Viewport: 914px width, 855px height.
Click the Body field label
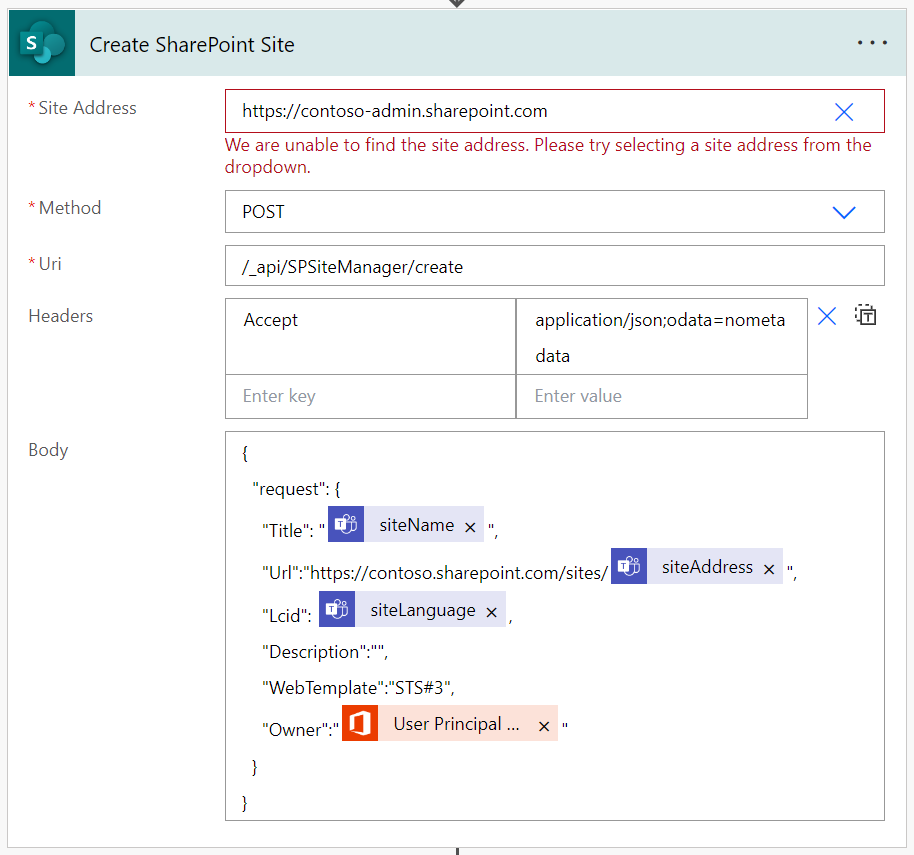[48, 450]
